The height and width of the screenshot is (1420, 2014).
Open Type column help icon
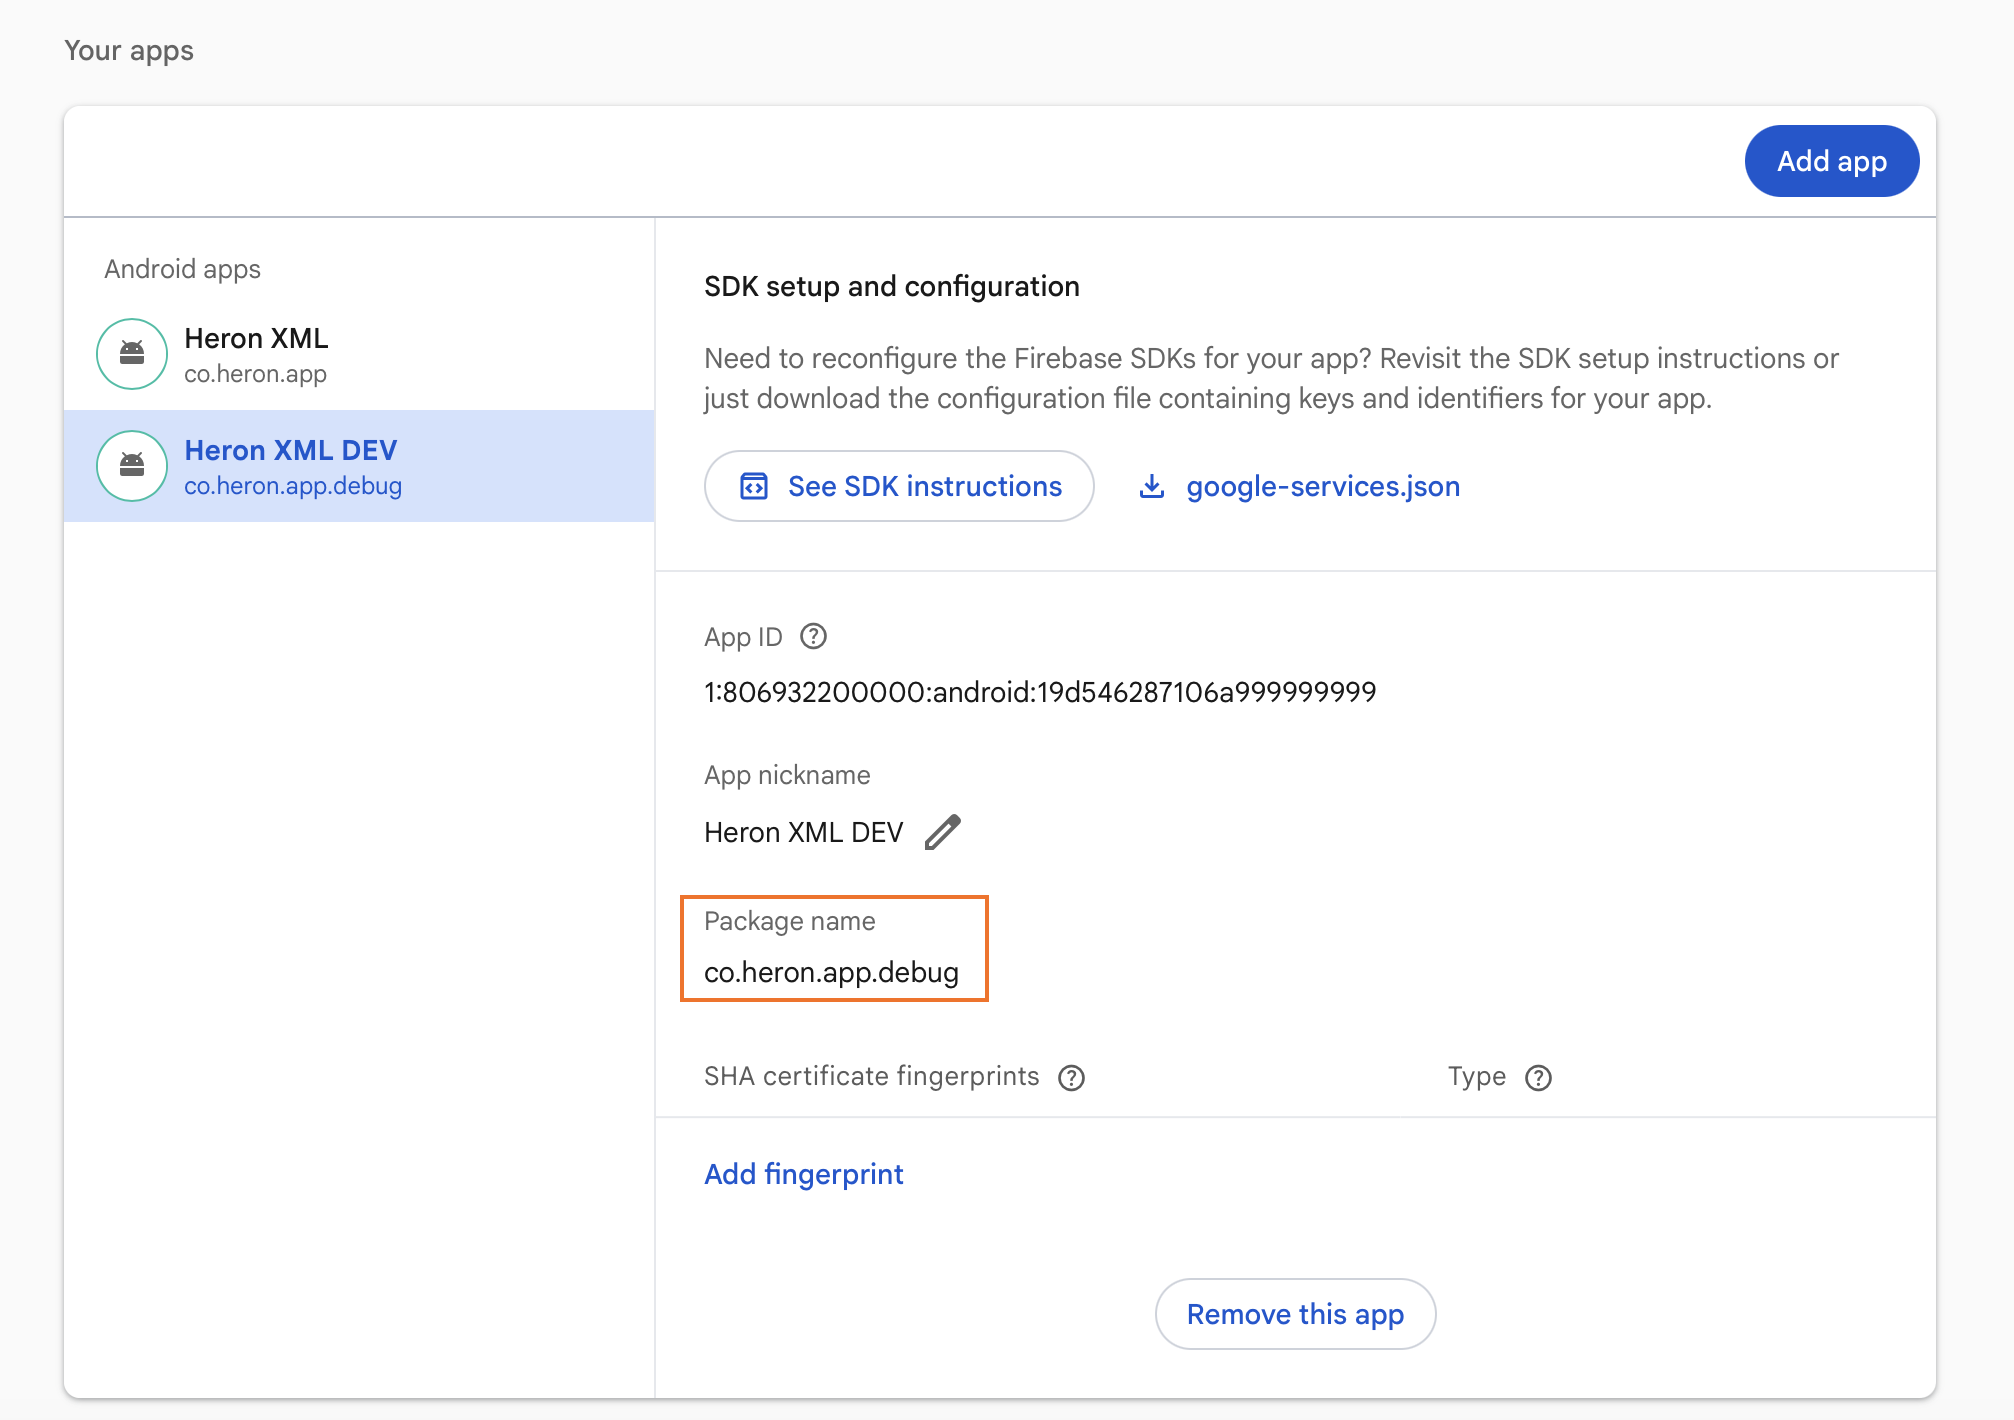[1538, 1077]
